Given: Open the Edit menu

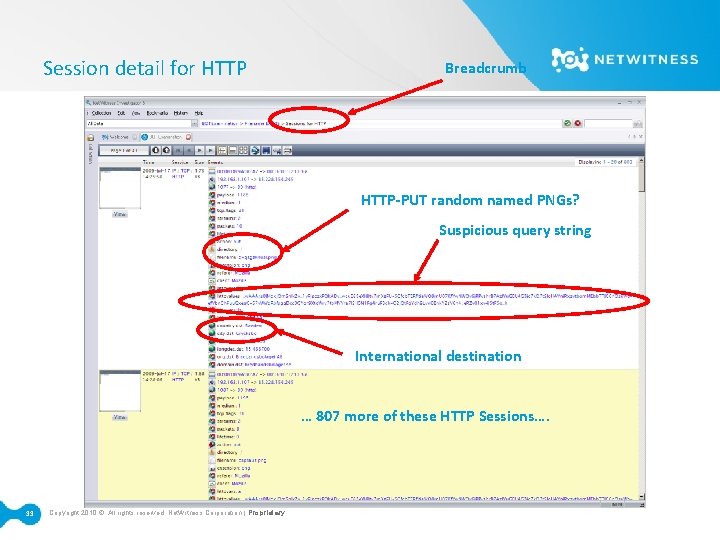Looking at the screenshot, I should [x=121, y=113].
